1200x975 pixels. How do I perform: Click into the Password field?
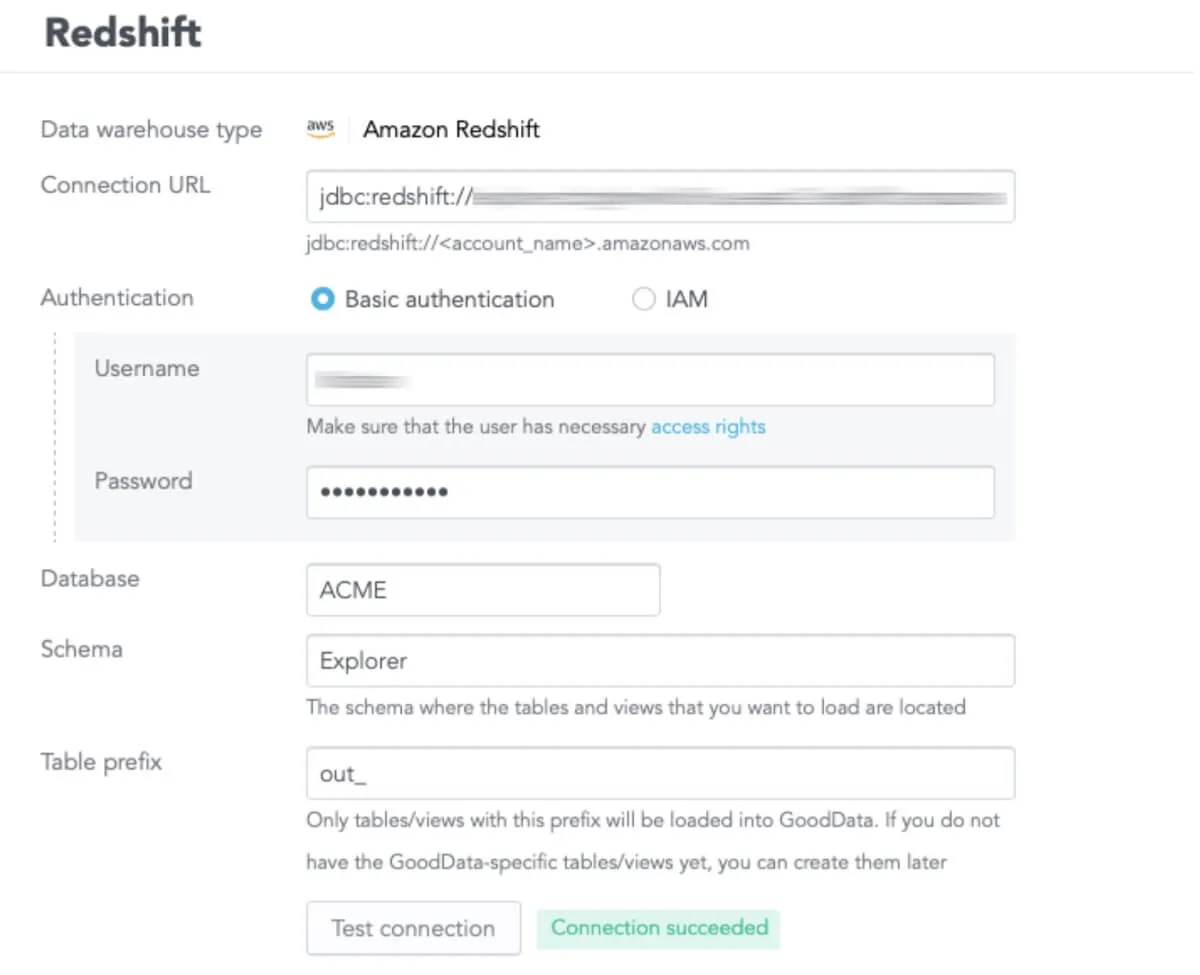click(x=650, y=492)
